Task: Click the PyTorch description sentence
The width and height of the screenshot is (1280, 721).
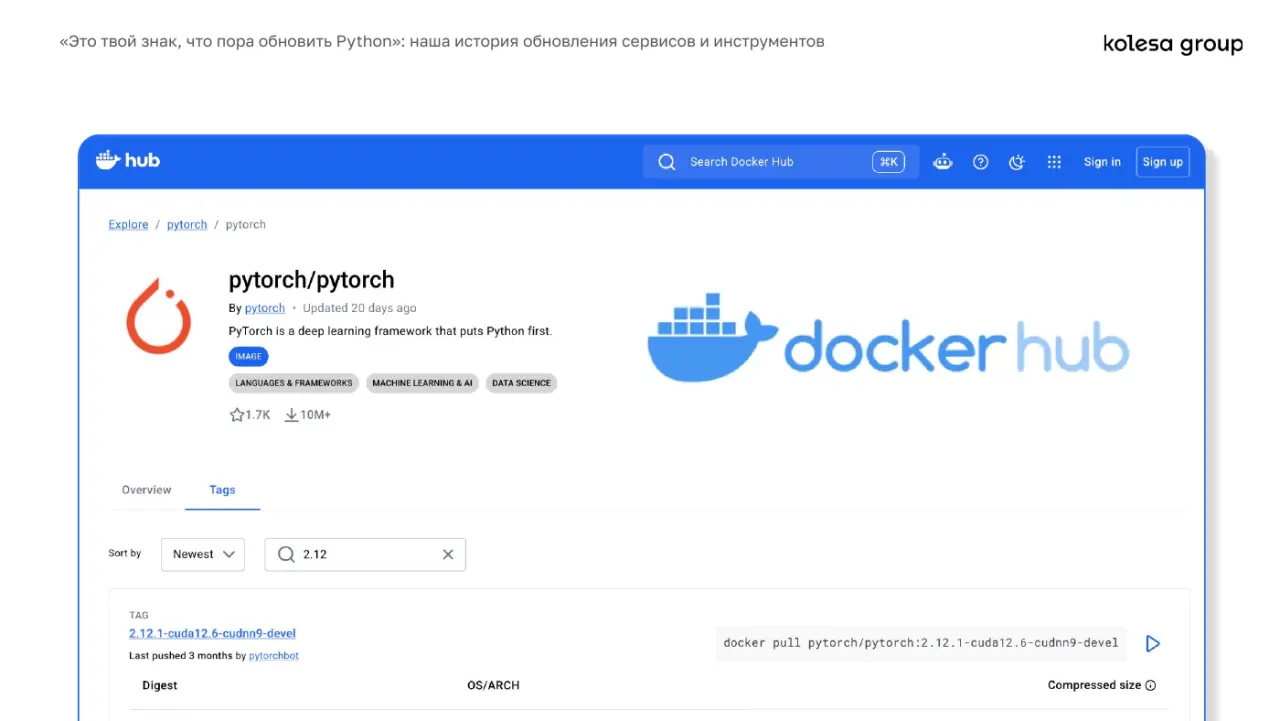Action: pyautogui.click(x=390, y=331)
